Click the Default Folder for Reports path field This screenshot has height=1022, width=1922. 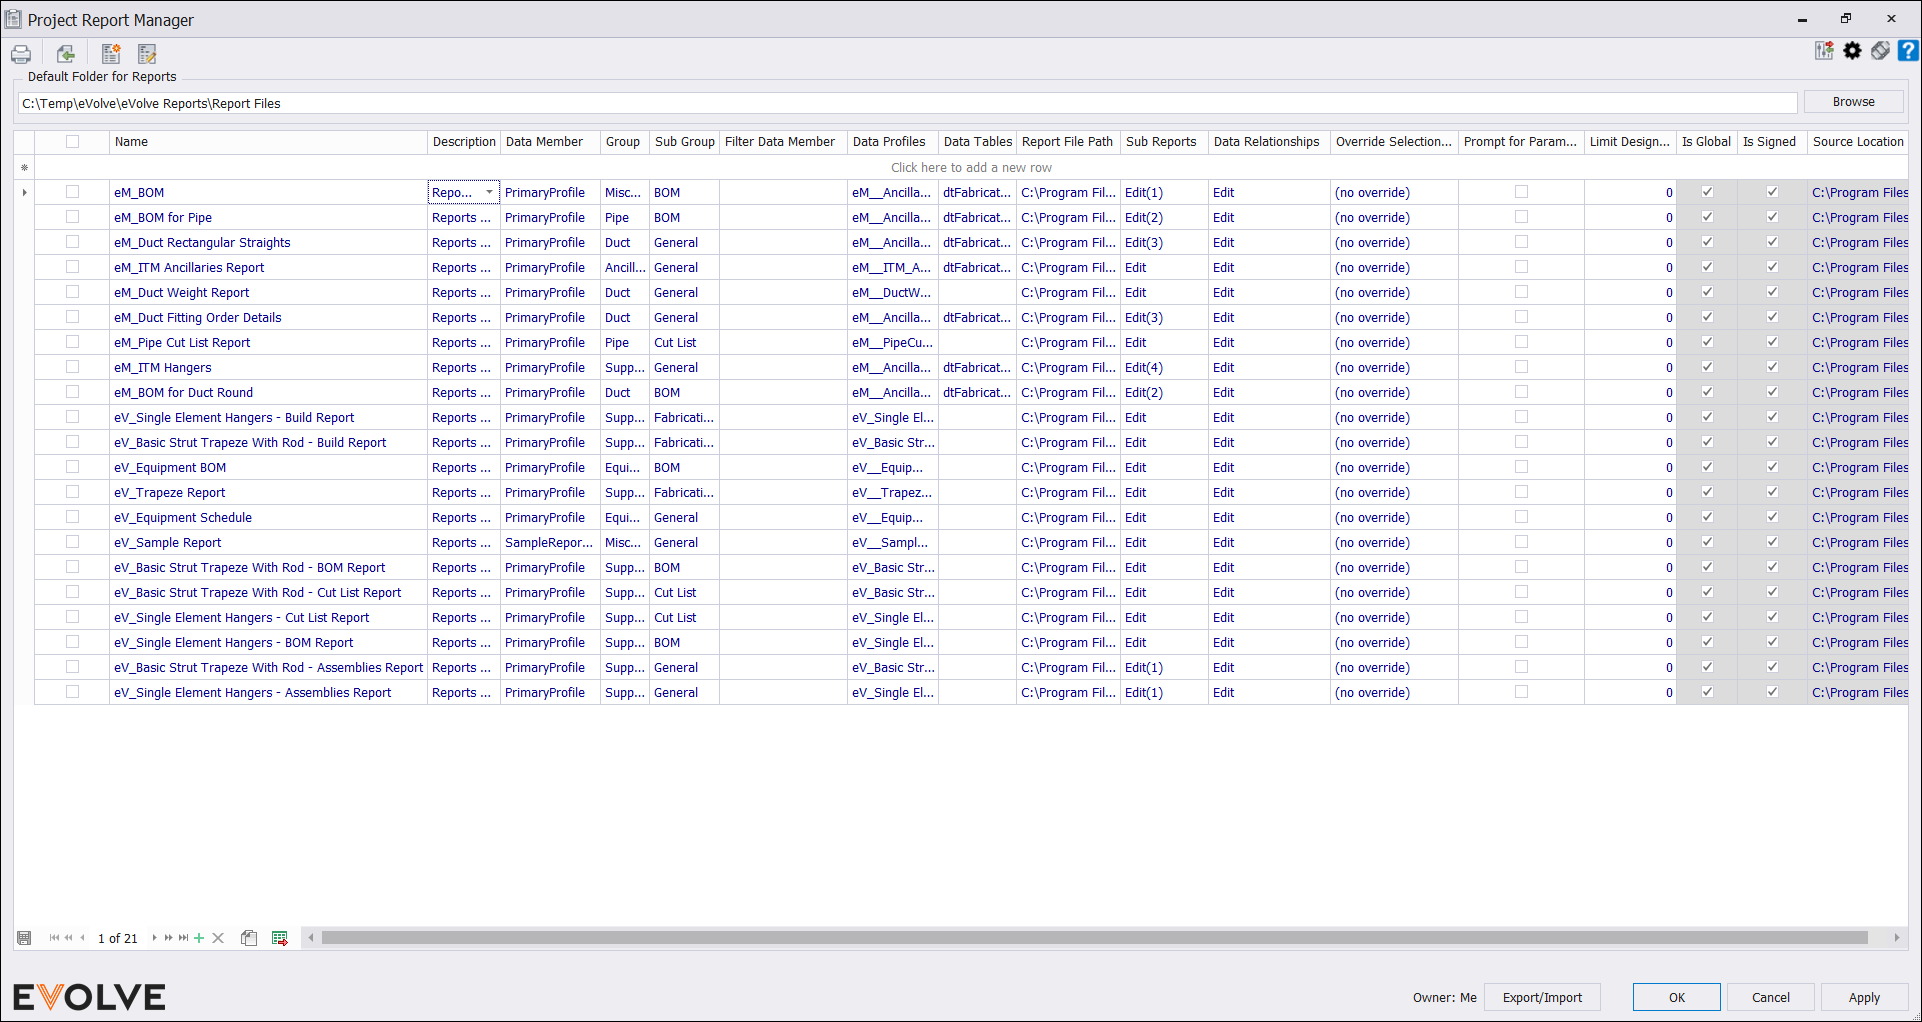click(907, 103)
